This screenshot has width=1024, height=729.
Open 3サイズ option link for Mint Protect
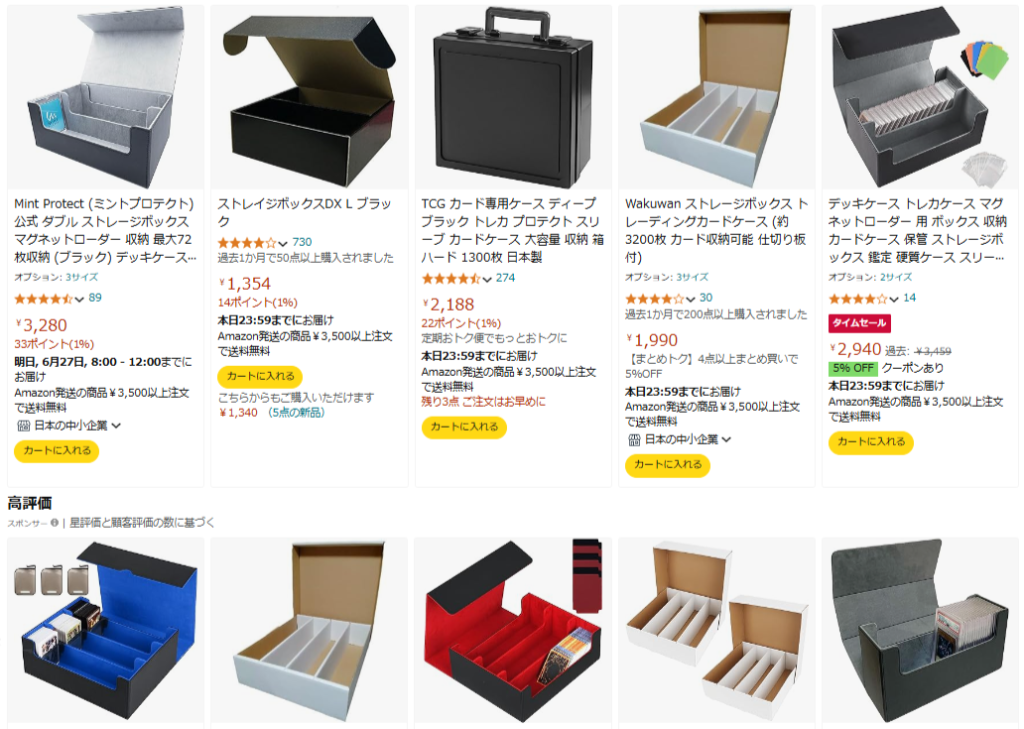[82, 278]
